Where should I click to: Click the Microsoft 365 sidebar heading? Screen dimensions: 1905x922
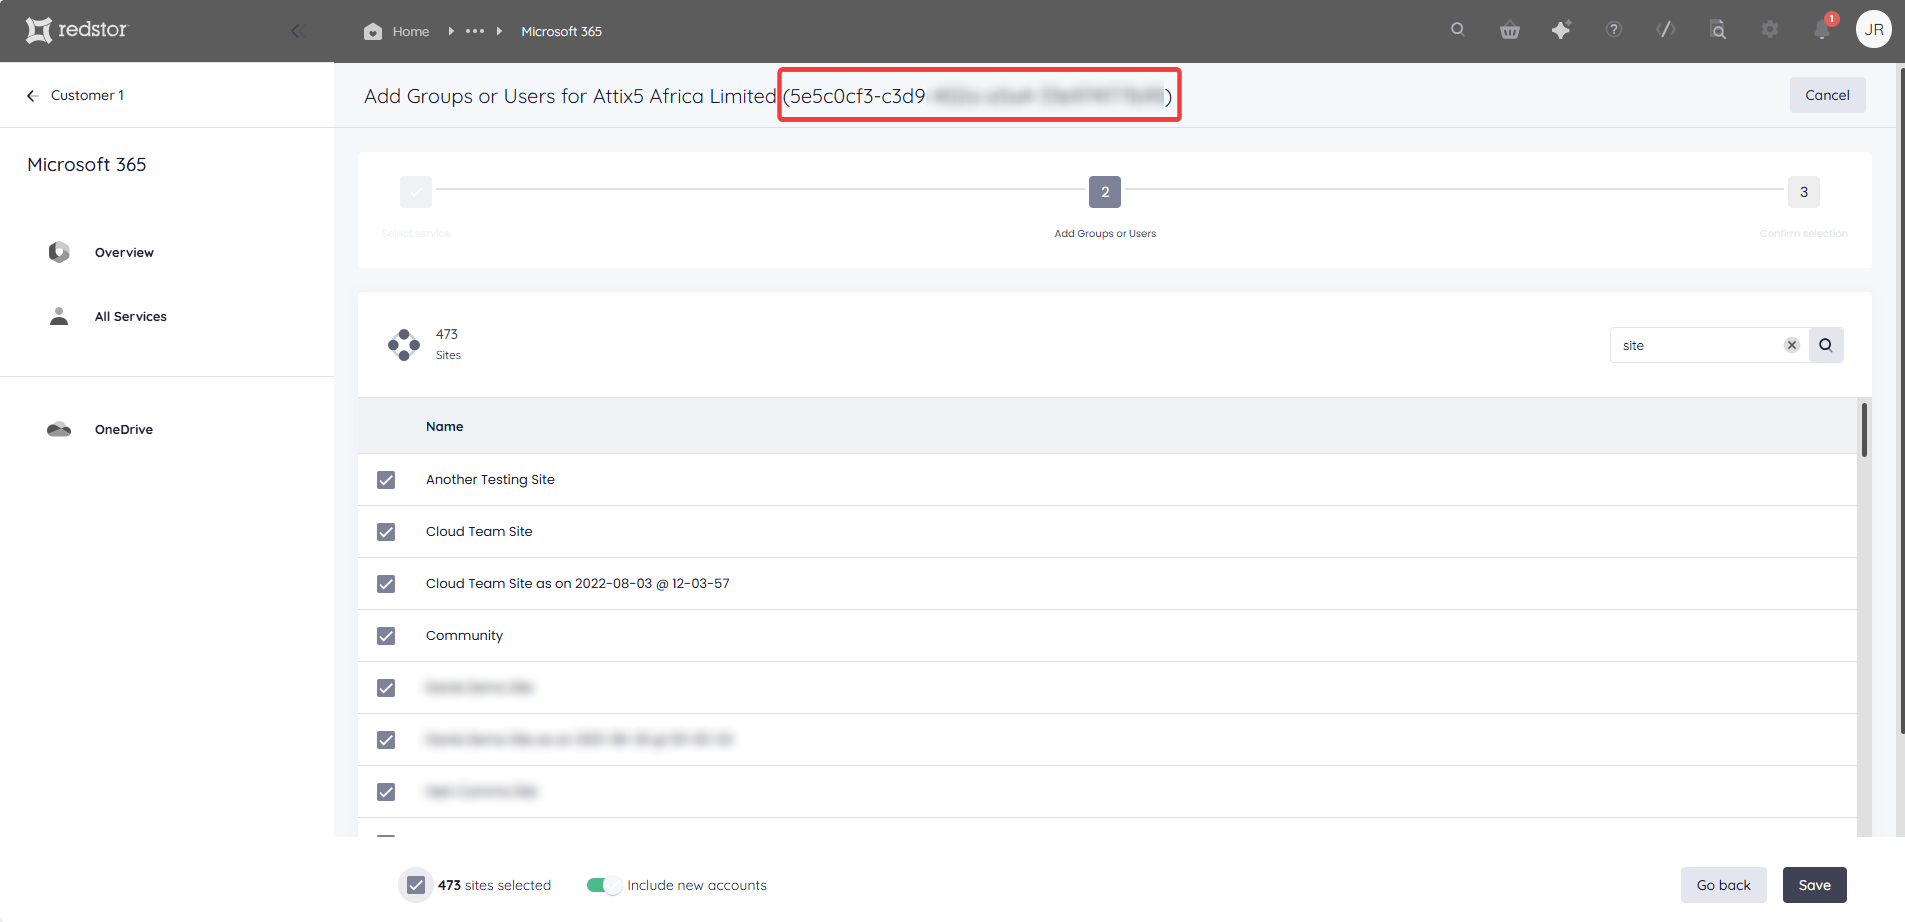pyautogui.click(x=87, y=164)
